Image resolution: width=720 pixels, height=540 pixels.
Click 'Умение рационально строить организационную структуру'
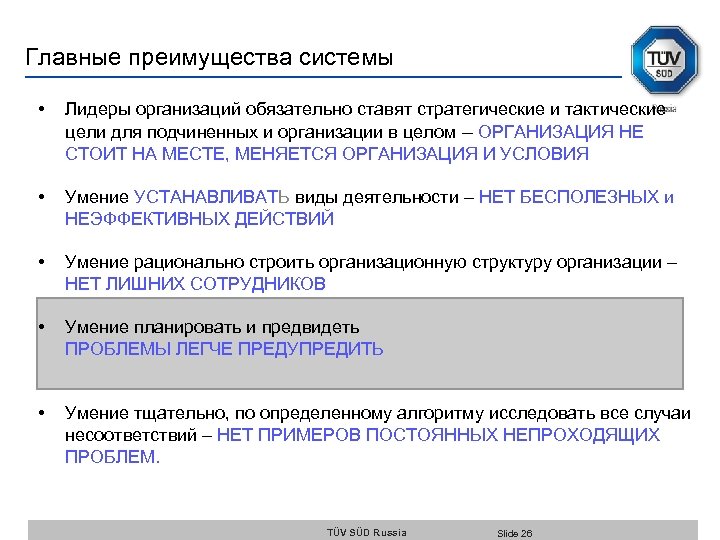pos(308,262)
